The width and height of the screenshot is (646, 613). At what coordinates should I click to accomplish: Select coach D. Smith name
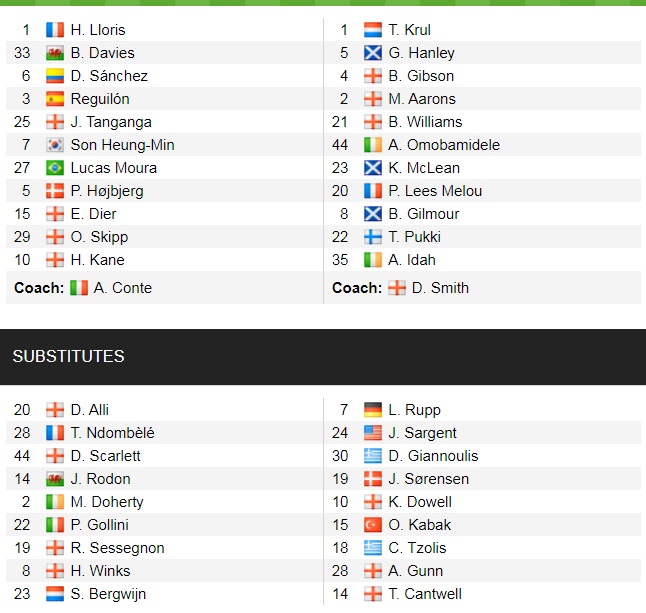[441, 288]
